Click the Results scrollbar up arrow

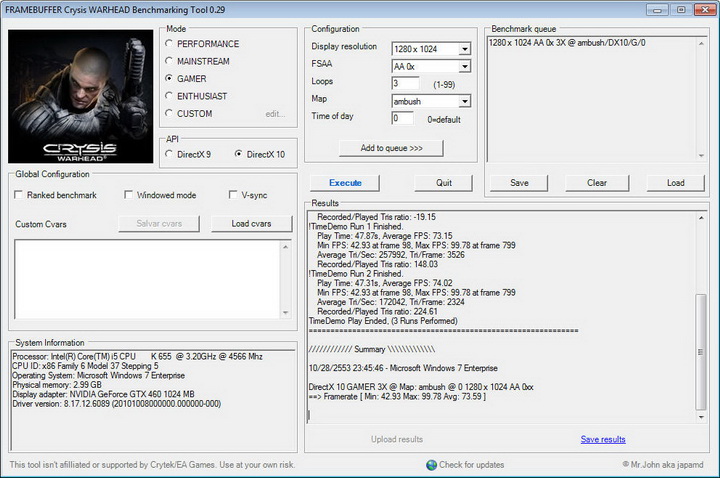tap(701, 218)
